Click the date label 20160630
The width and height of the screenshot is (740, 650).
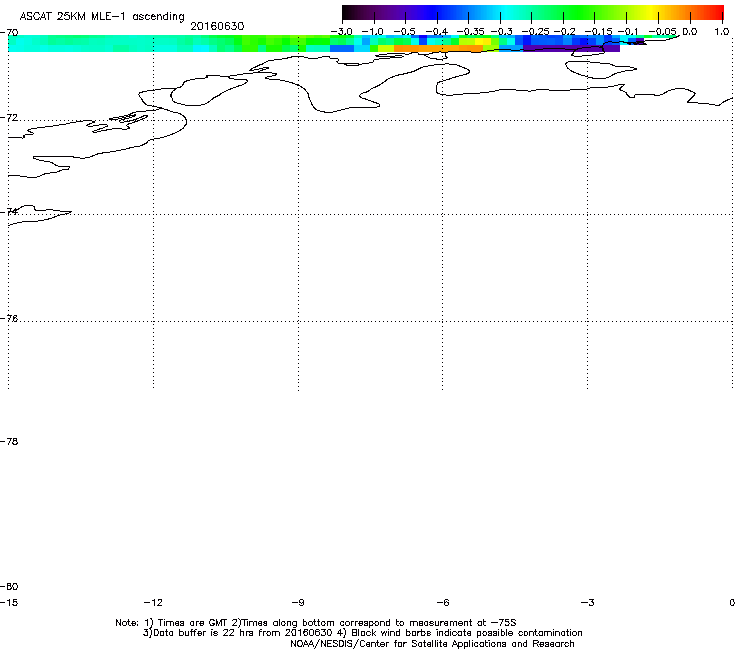(x=217, y=26)
